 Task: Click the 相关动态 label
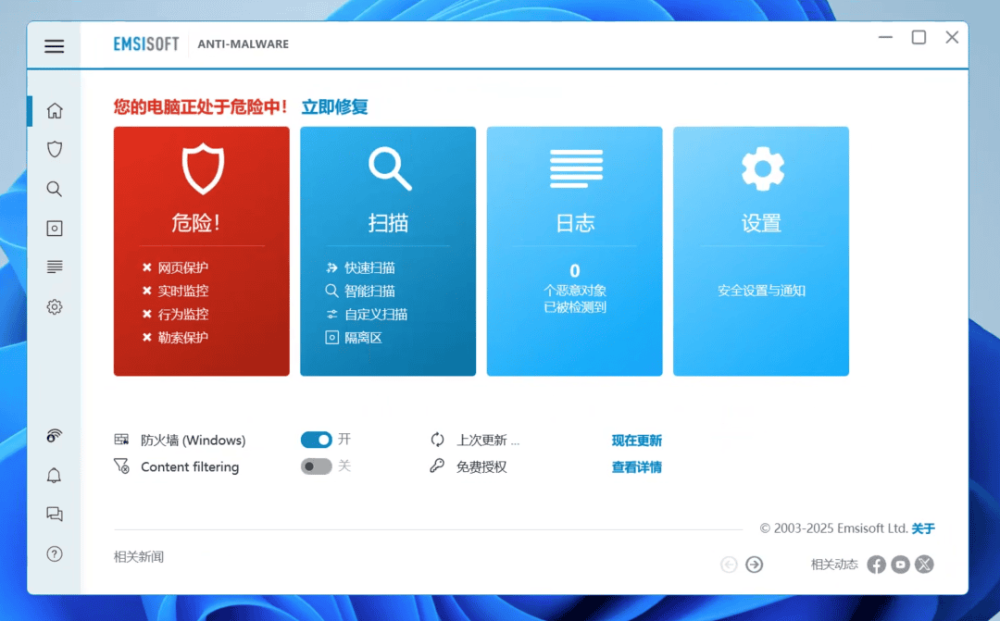tap(834, 564)
